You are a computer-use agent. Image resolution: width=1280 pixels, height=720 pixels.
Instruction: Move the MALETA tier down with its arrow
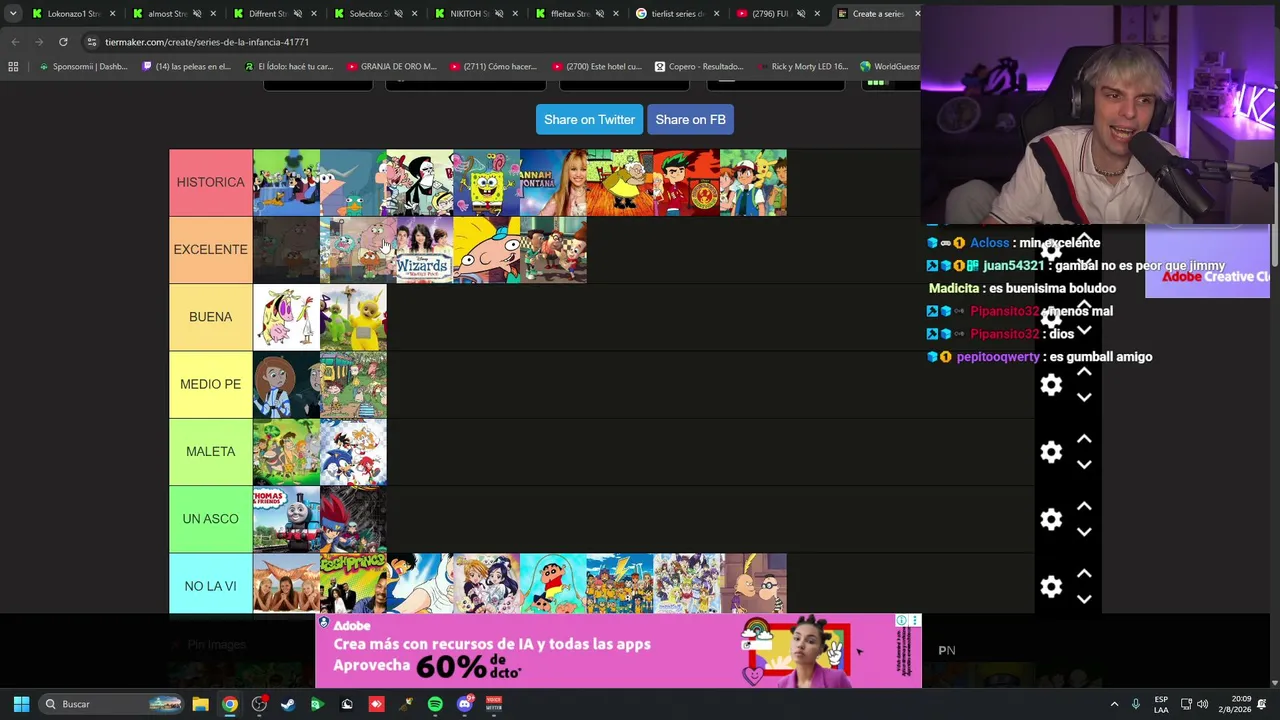(1084, 464)
